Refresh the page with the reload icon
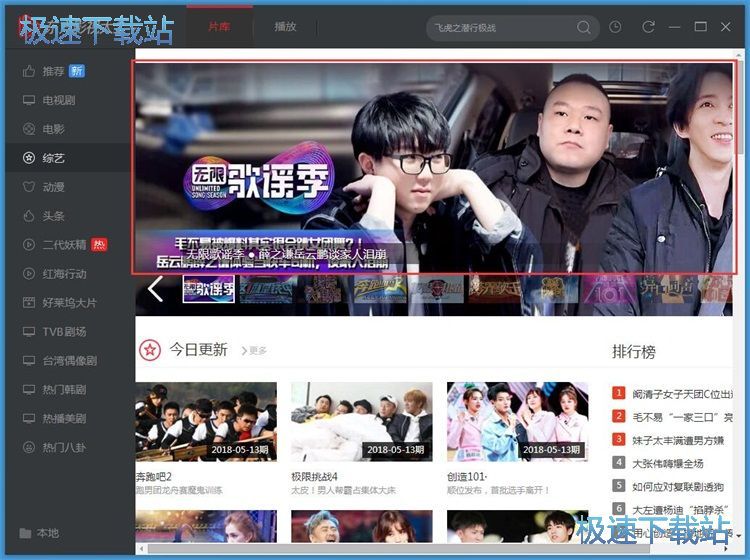This screenshot has width=750, height=560. 648,27
